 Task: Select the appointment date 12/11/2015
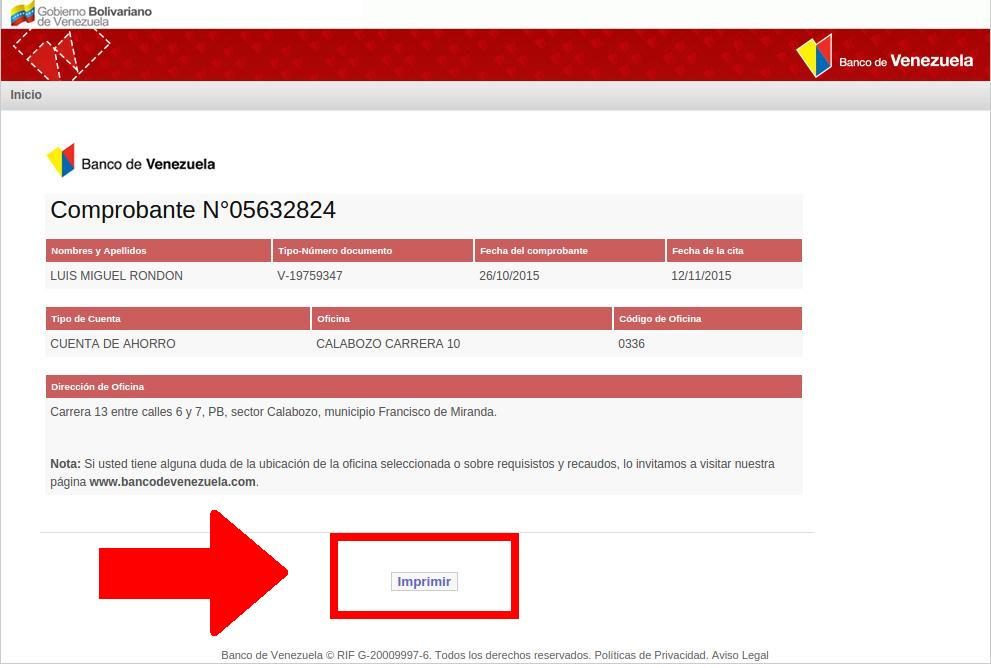[701, 276]
